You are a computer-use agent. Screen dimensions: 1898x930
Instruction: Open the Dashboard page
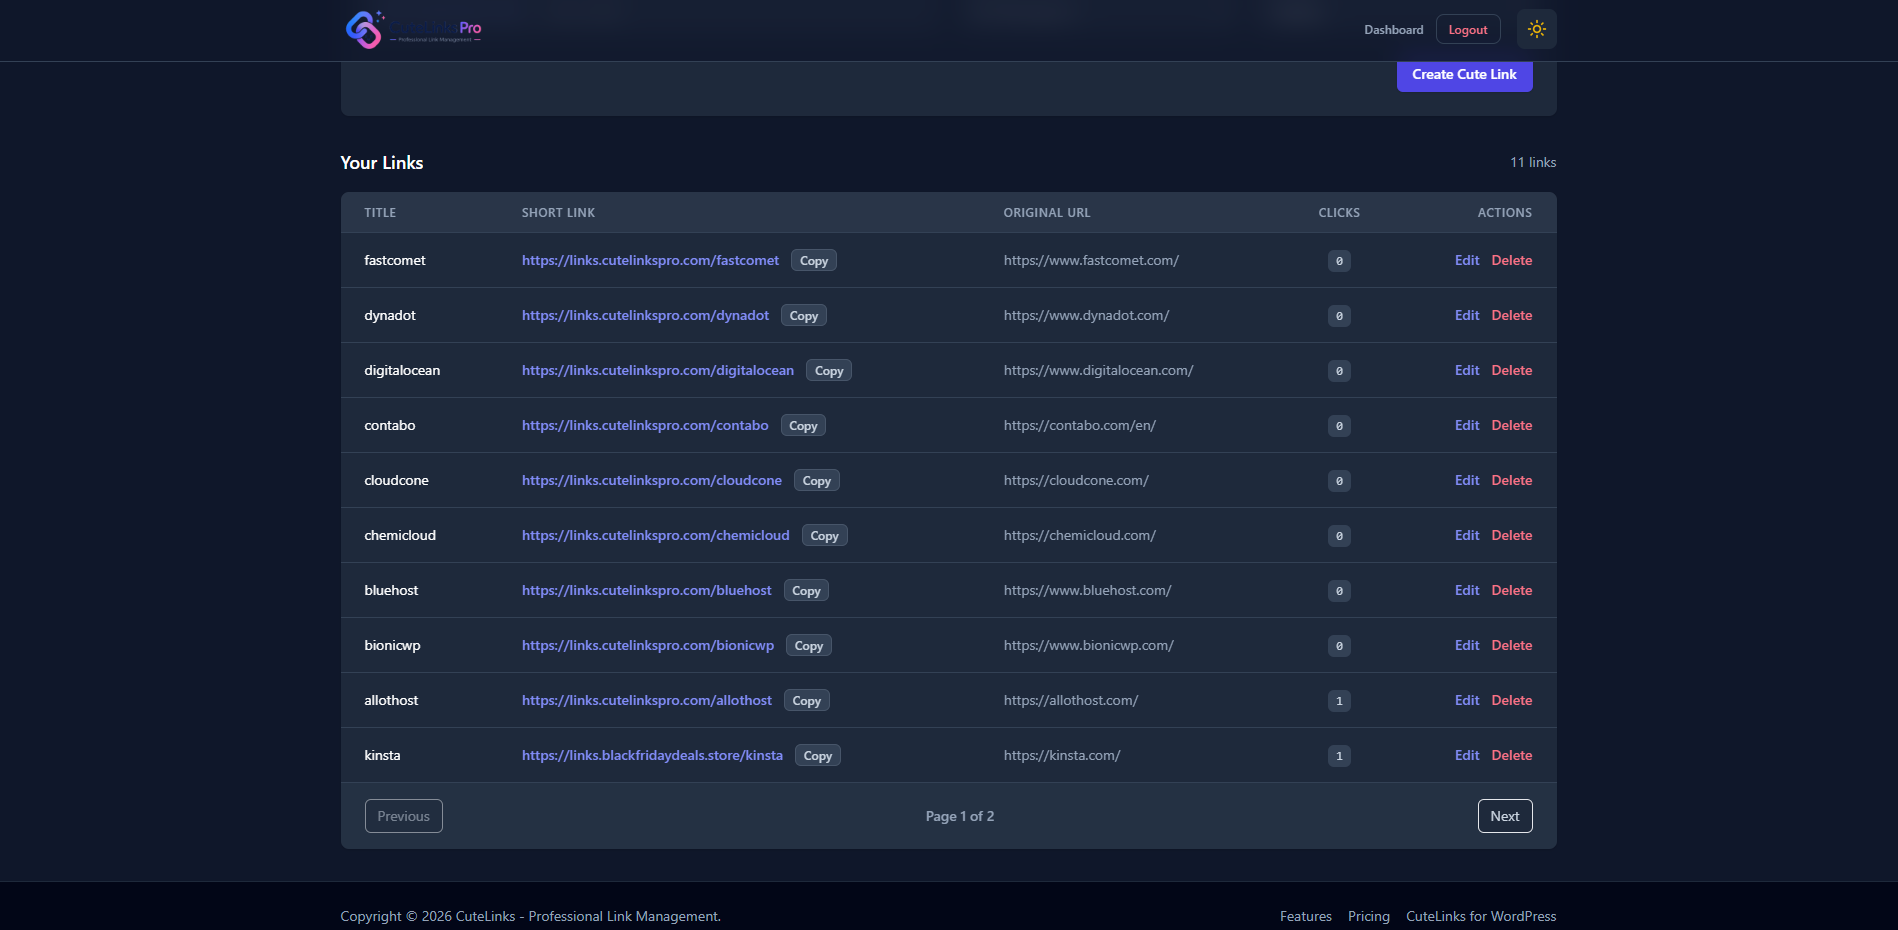click(1393, 30)
